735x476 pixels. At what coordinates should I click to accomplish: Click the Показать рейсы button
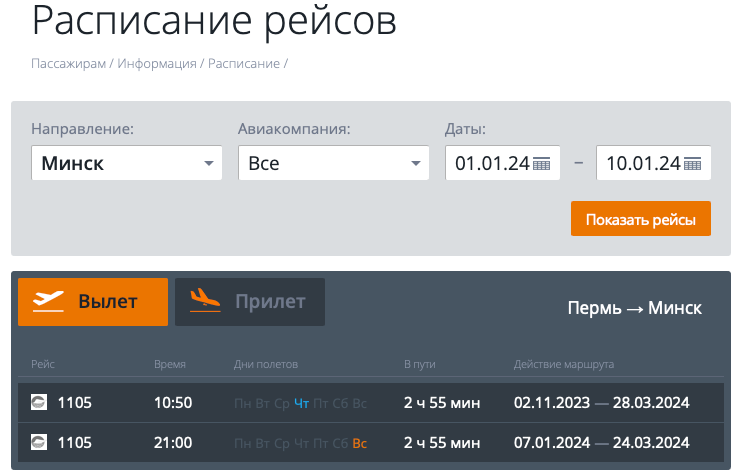(x=641, y=219)
